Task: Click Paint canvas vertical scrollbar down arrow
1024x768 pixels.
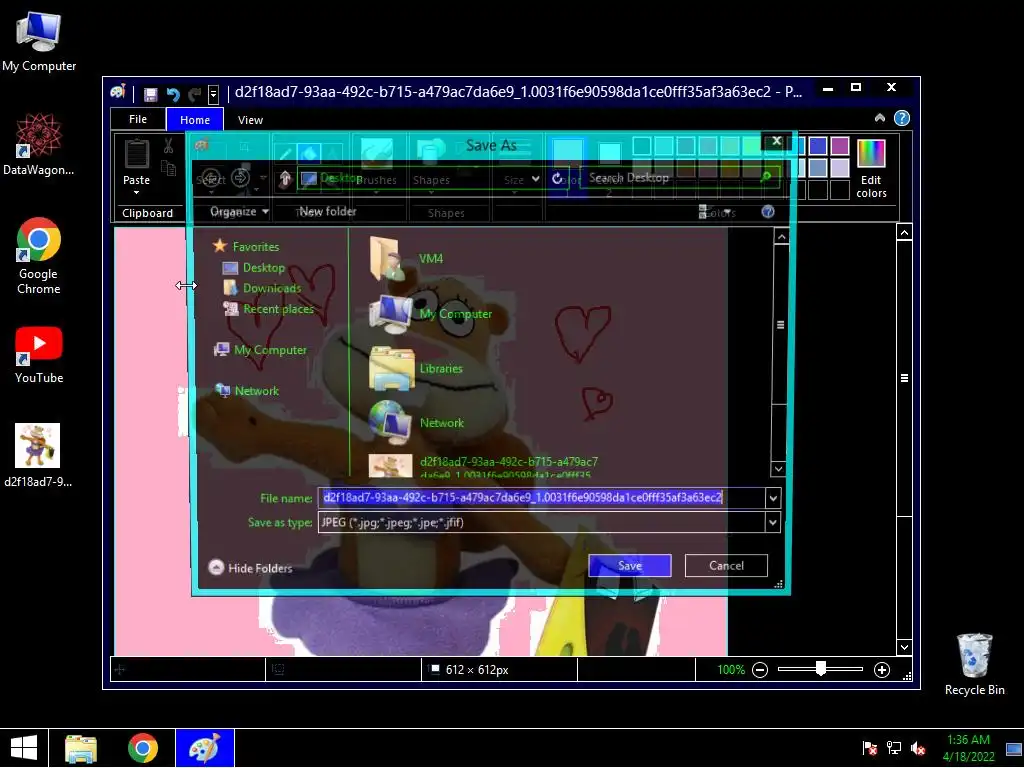Action: coord(904,647)
